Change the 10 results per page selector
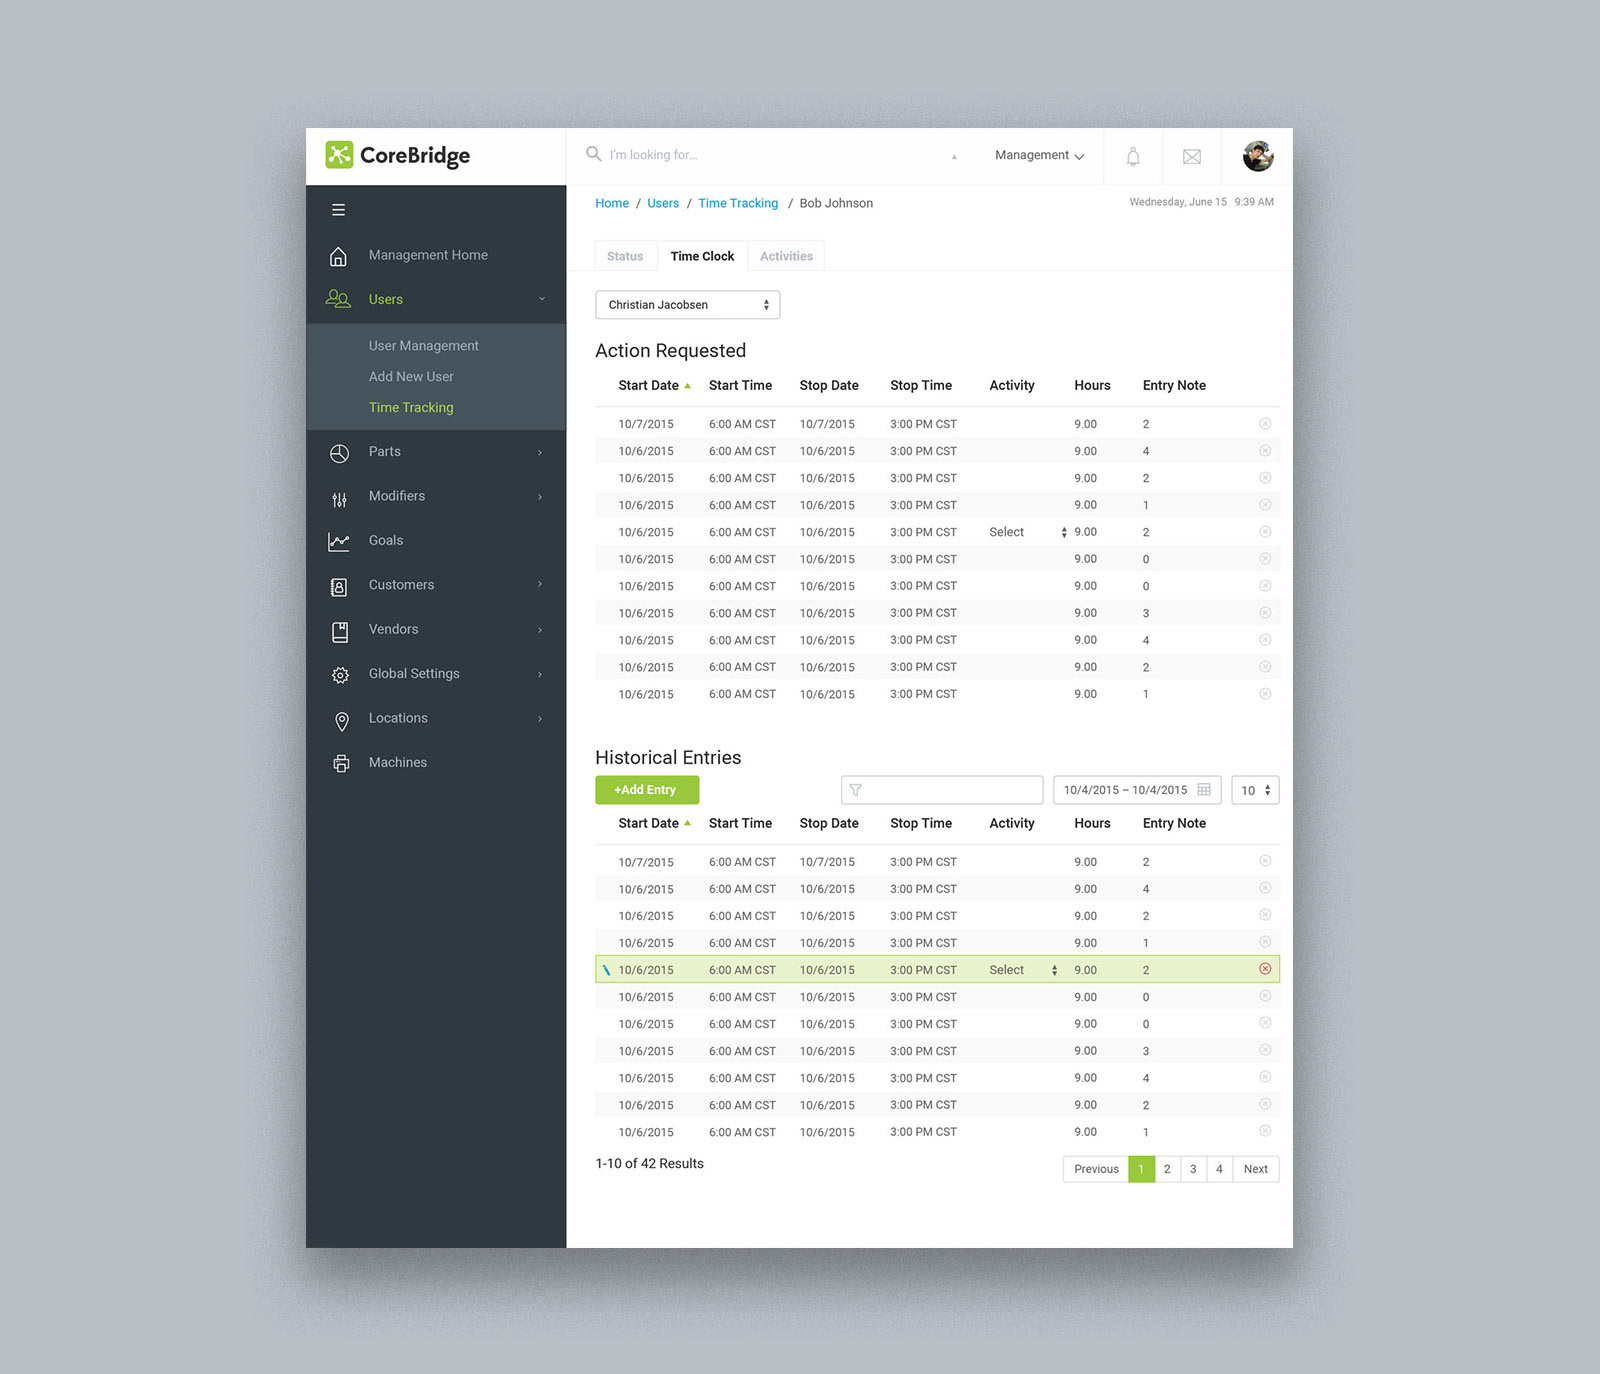This screenshot has width=1600, height=1374. coord(1255,790)
